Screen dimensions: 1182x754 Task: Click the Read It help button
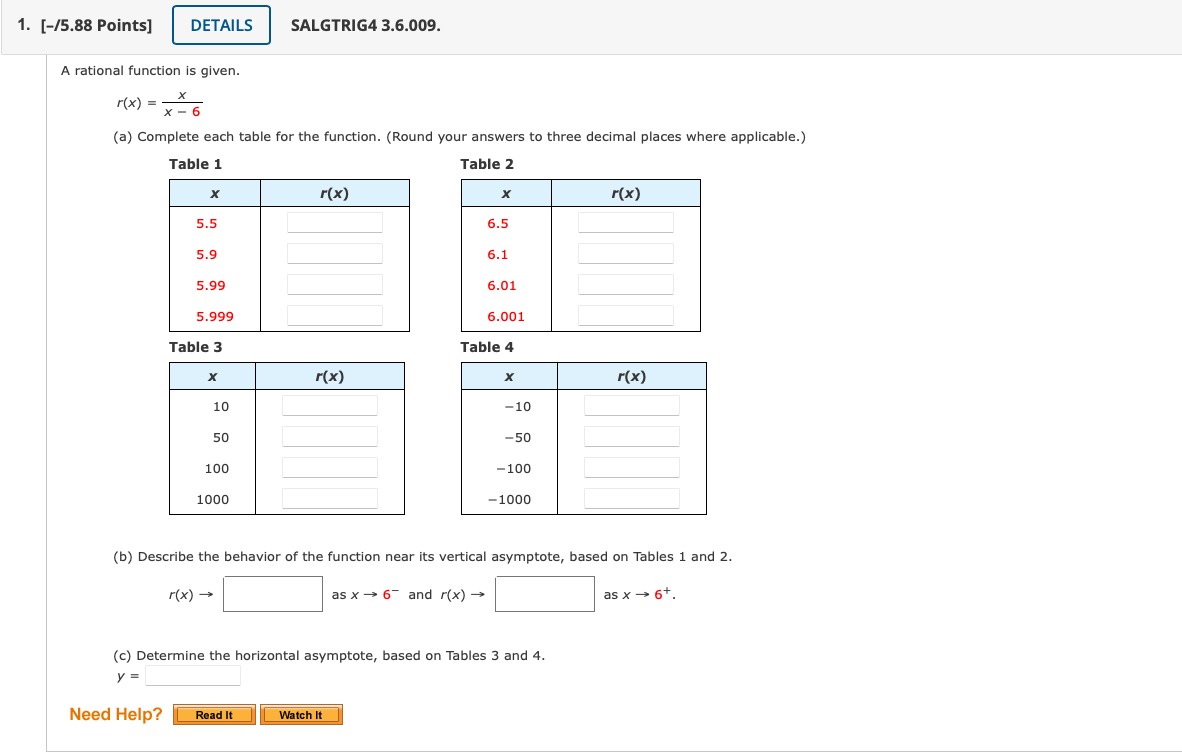213,714
